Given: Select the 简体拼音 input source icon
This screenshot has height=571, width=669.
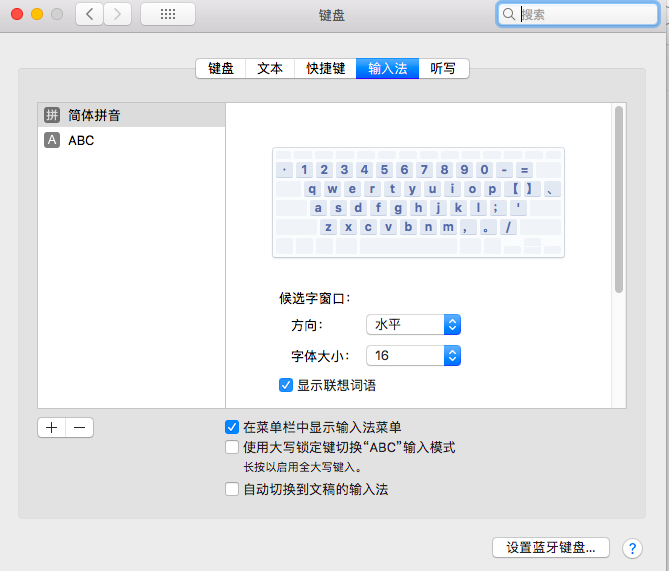Looking at the screenshot, I should pyautogui.click(x=52, y=115).
